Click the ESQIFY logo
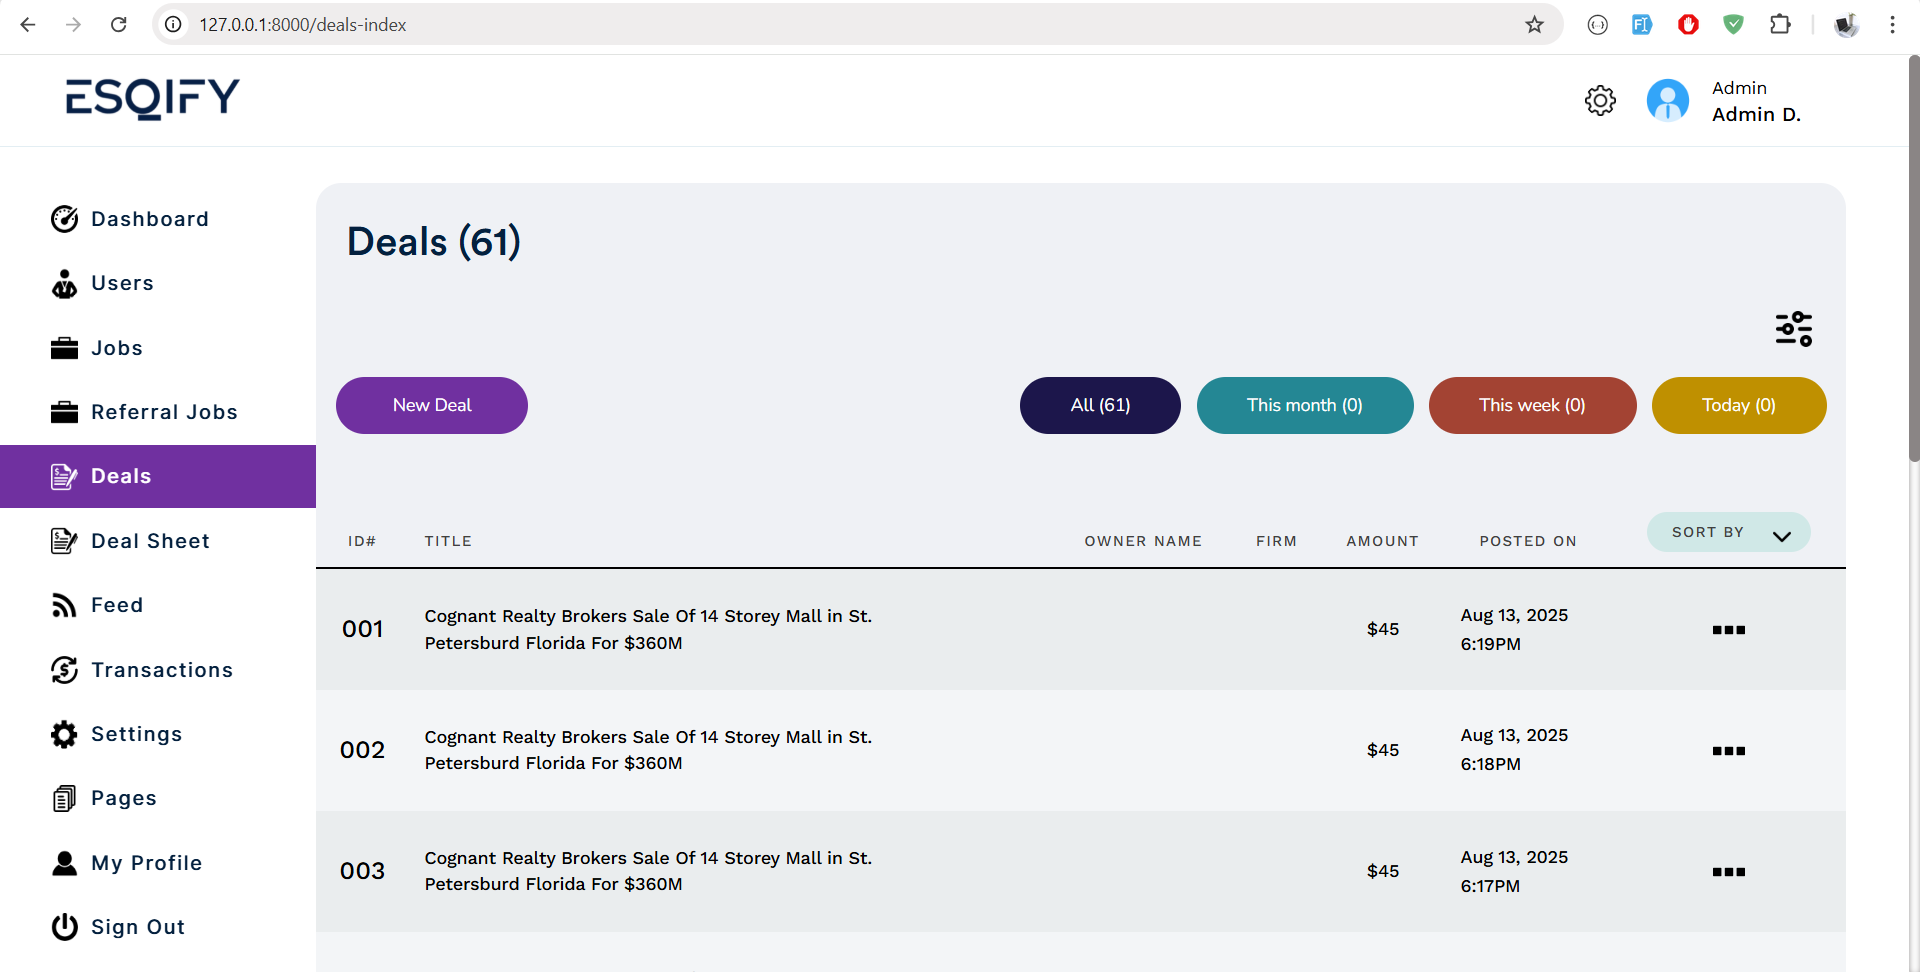 (153, 99)
